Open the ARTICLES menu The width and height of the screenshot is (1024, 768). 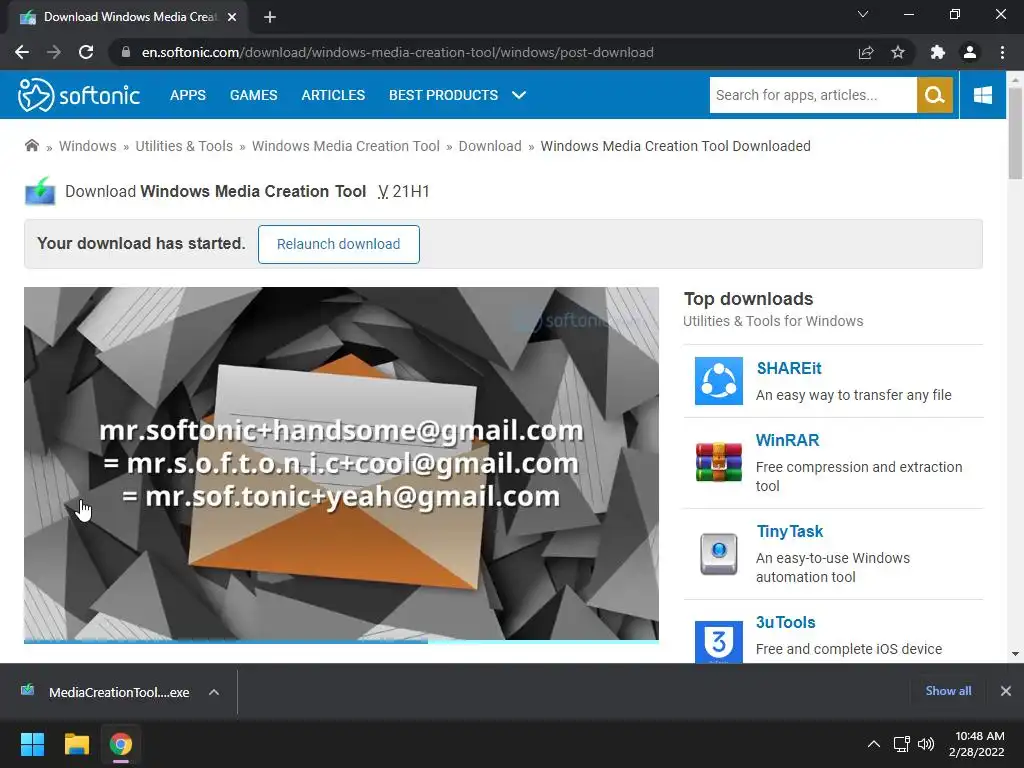pyautogui.click(x=333, y=95)
